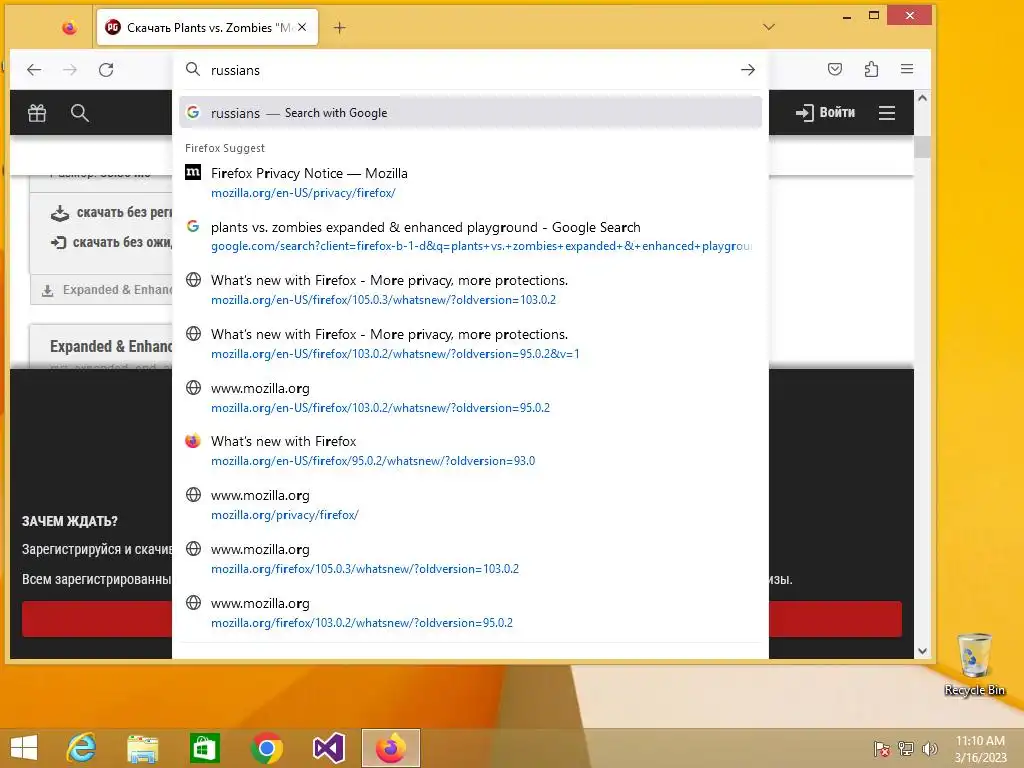The height and width of the screenshot is (768, 1024).
Task: Click the Expanded & Enhanced download button
Action: point(101,290)
